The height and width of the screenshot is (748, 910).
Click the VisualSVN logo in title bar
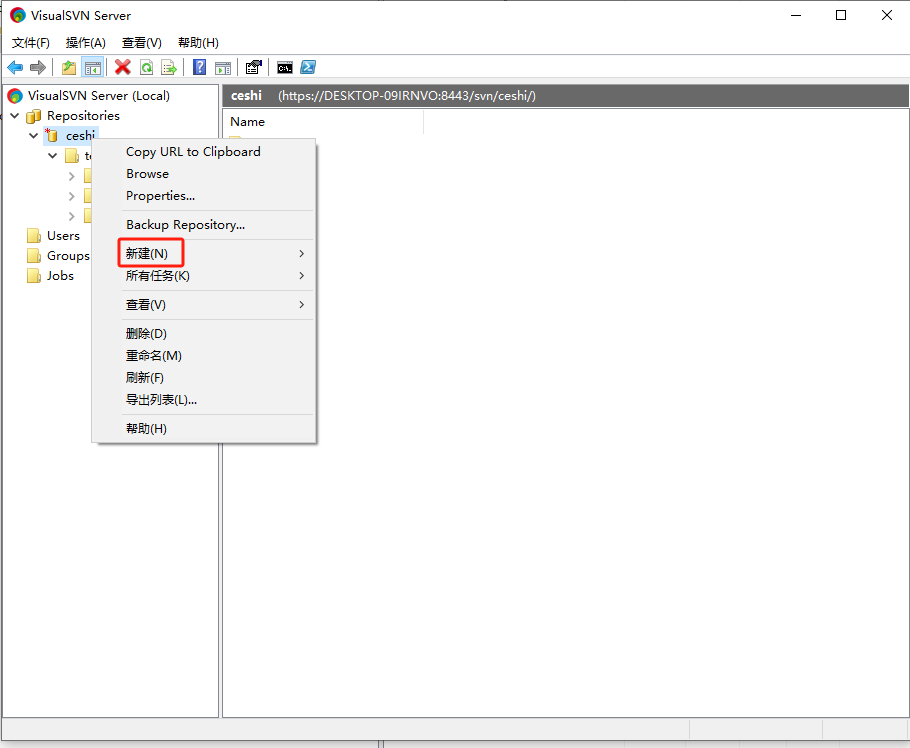(x=18, y=16)
